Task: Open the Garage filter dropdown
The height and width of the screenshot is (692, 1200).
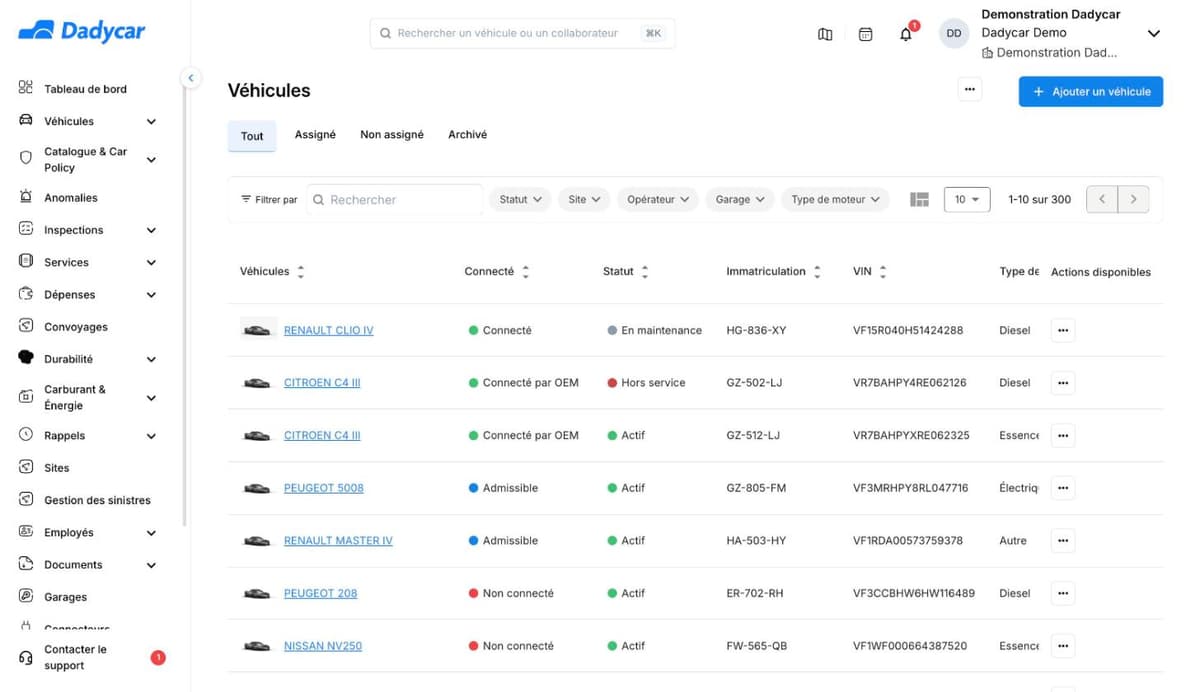Action: click(740, 199)
